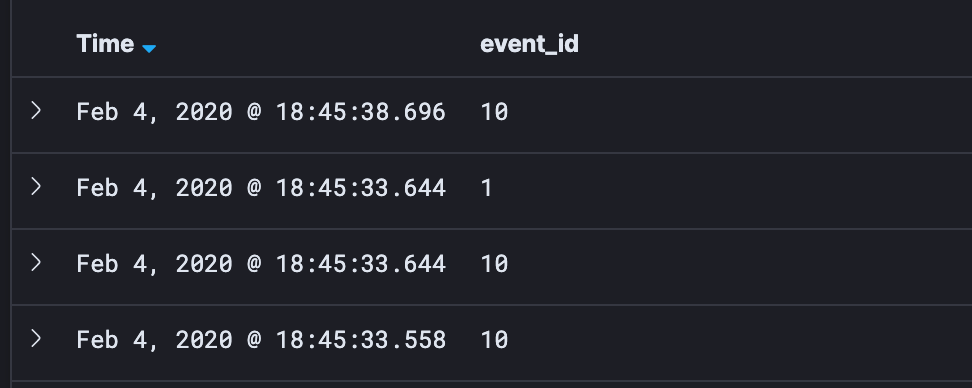Select event_id 10 in the 18:45:33.644 row
This screenshot has height=388, width=972.
[494, 264]
